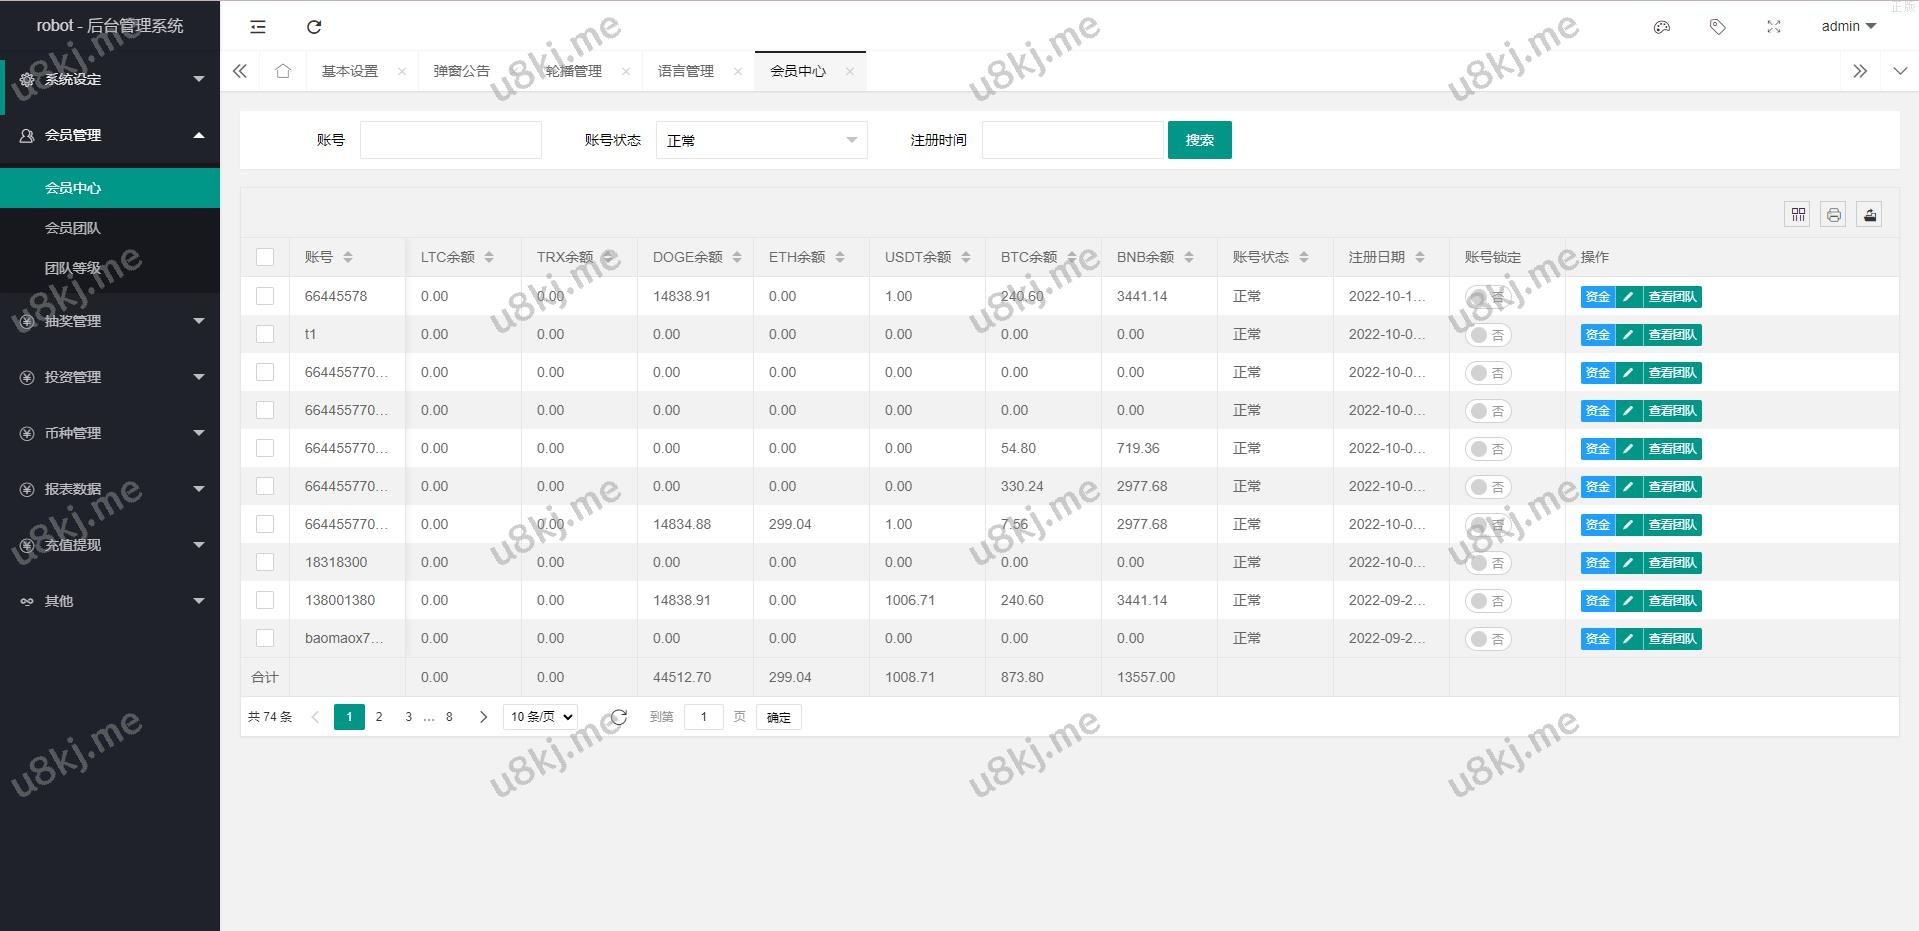Go to home tab icon
Image resolution: width=1919 pixels, height=931 pixels.
283,71
